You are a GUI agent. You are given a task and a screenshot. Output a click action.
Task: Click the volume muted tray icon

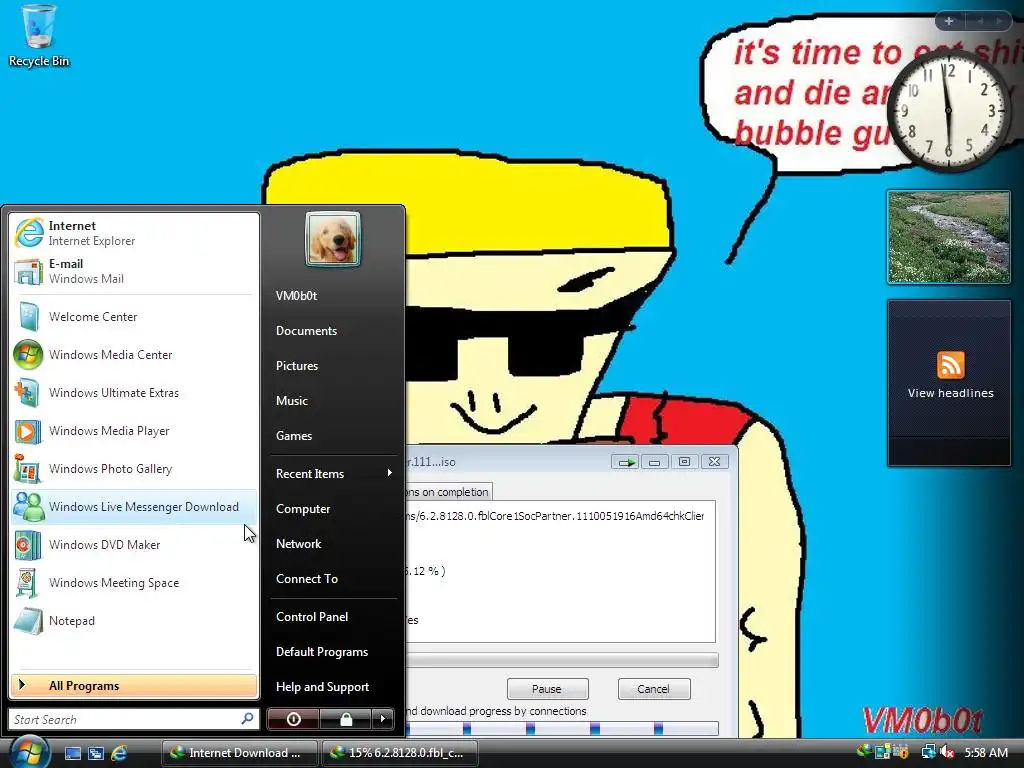(946, 752)
